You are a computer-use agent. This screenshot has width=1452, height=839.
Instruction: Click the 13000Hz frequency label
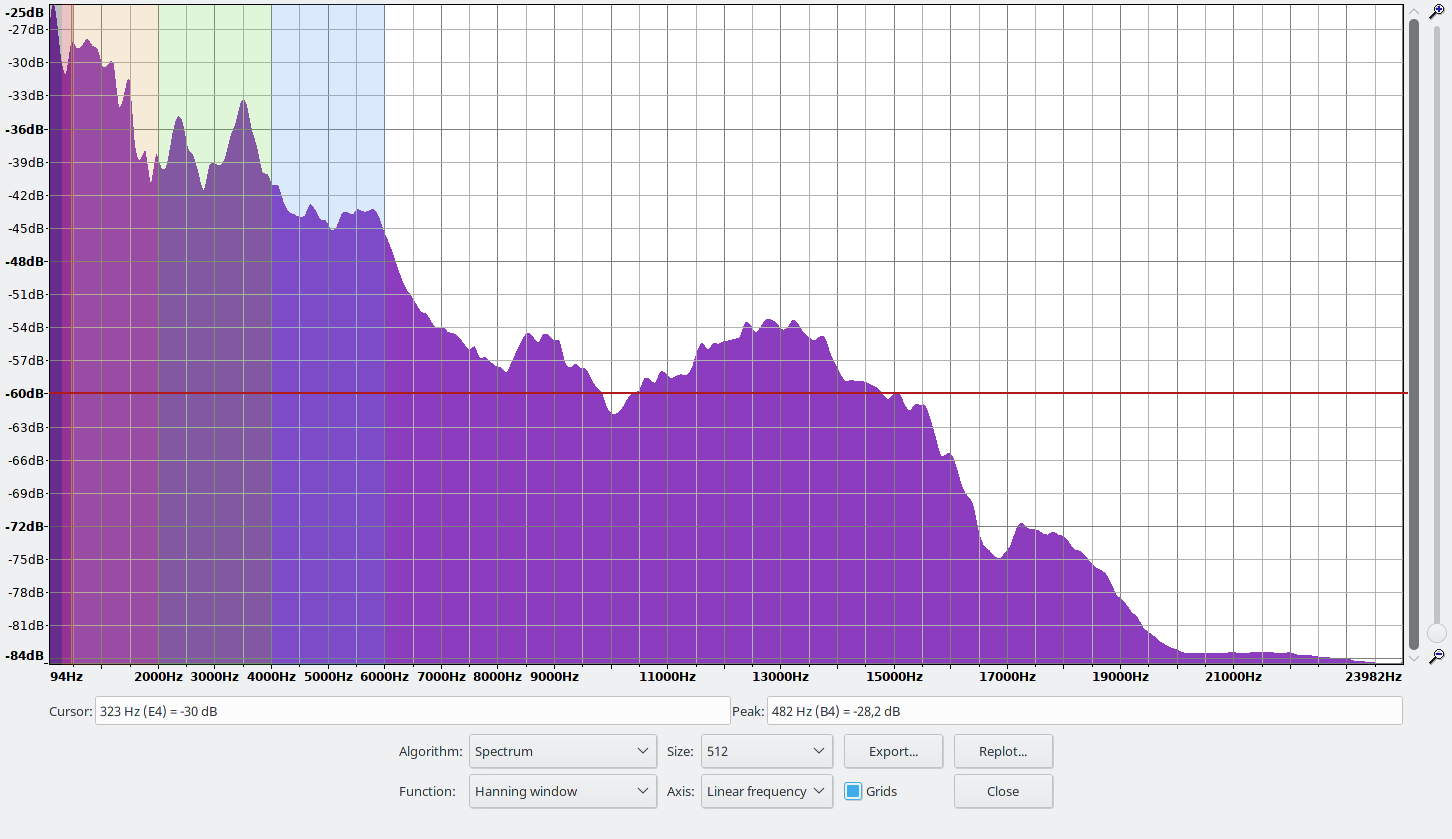780,677
